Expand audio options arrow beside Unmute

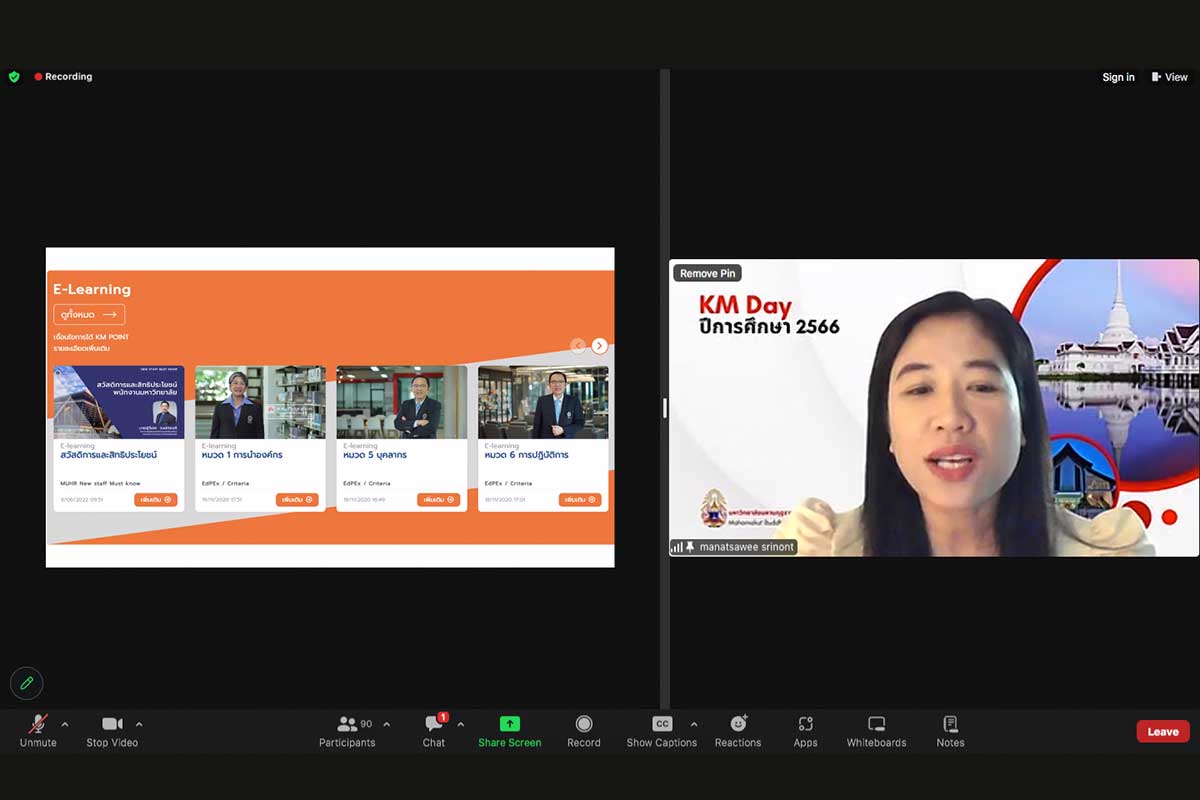tap(65, 724)
